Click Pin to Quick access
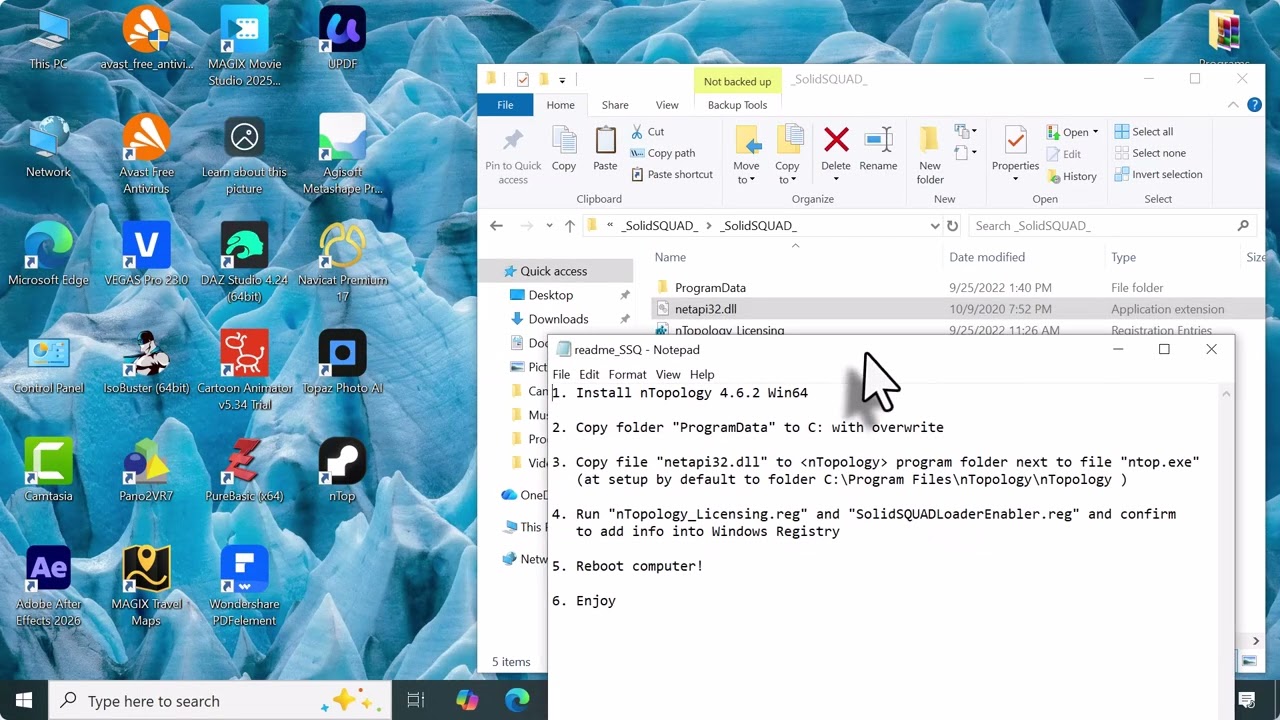Screen dimensions: 1280x720 pyautogui.click(x=513, y=156)
